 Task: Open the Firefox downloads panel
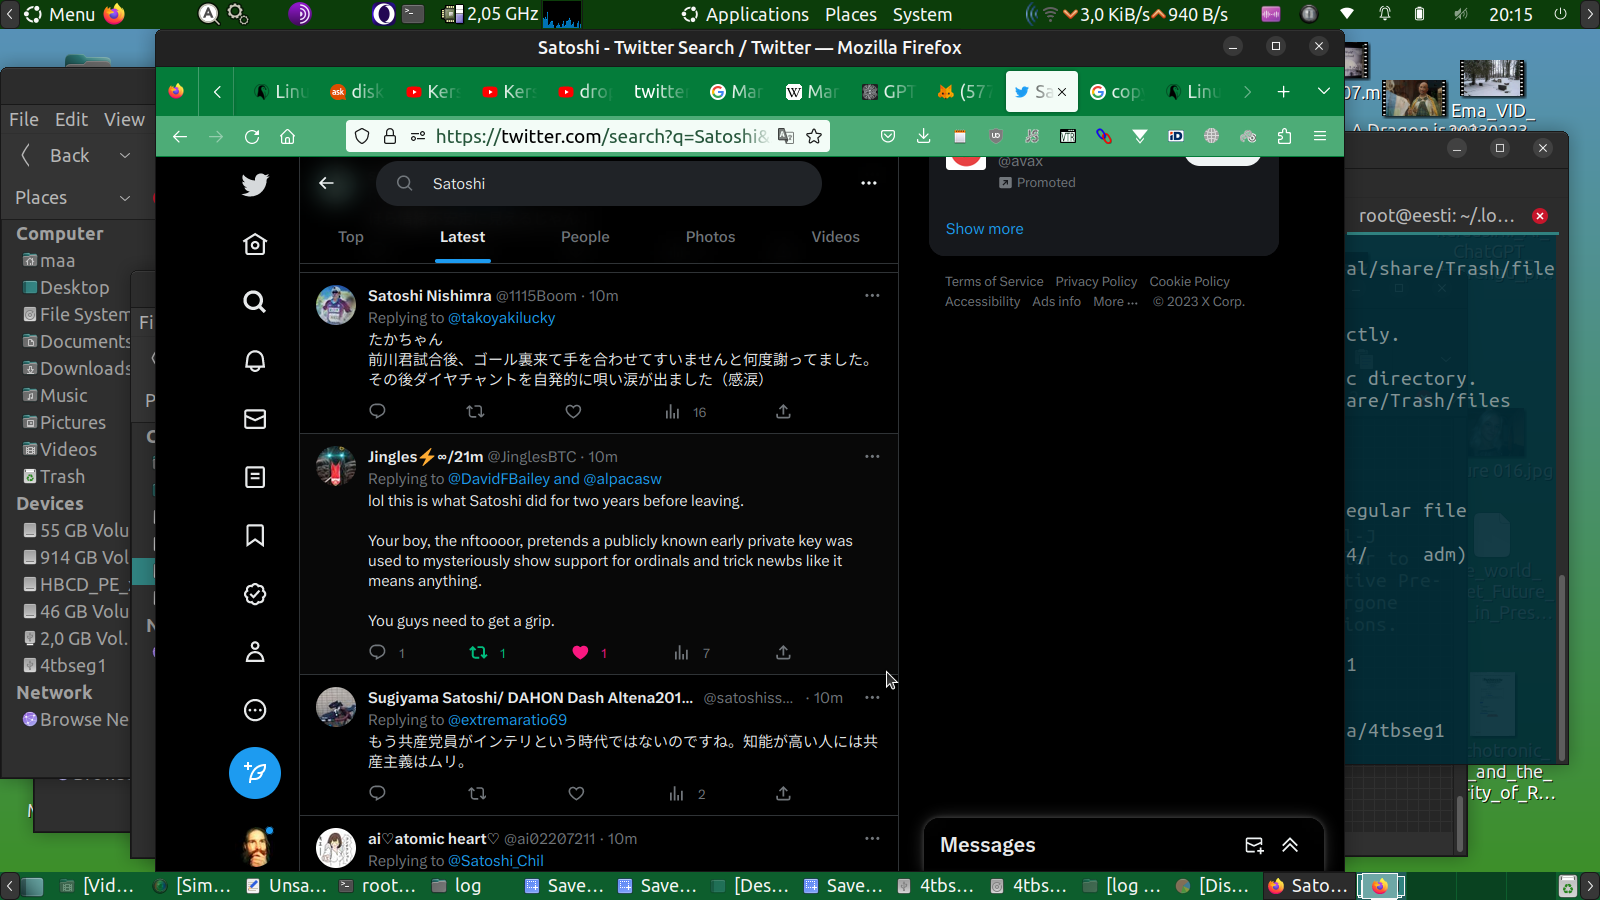pyautogui.click(x=923, y=136)
